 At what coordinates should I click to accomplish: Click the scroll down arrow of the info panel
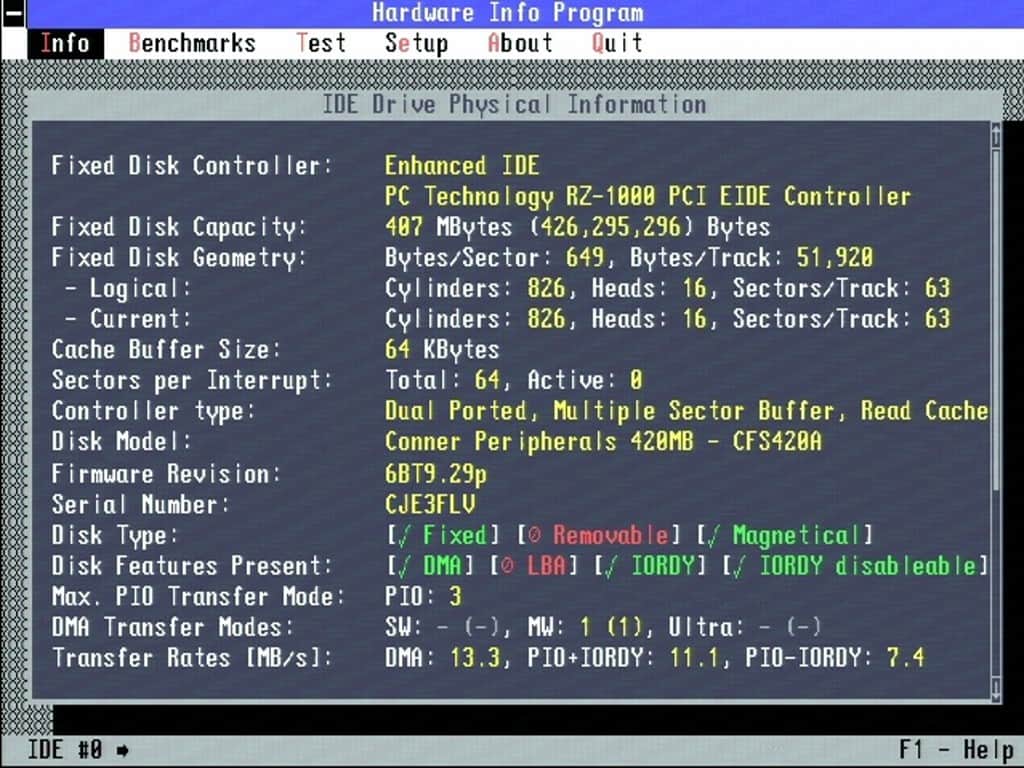[996, 688]
